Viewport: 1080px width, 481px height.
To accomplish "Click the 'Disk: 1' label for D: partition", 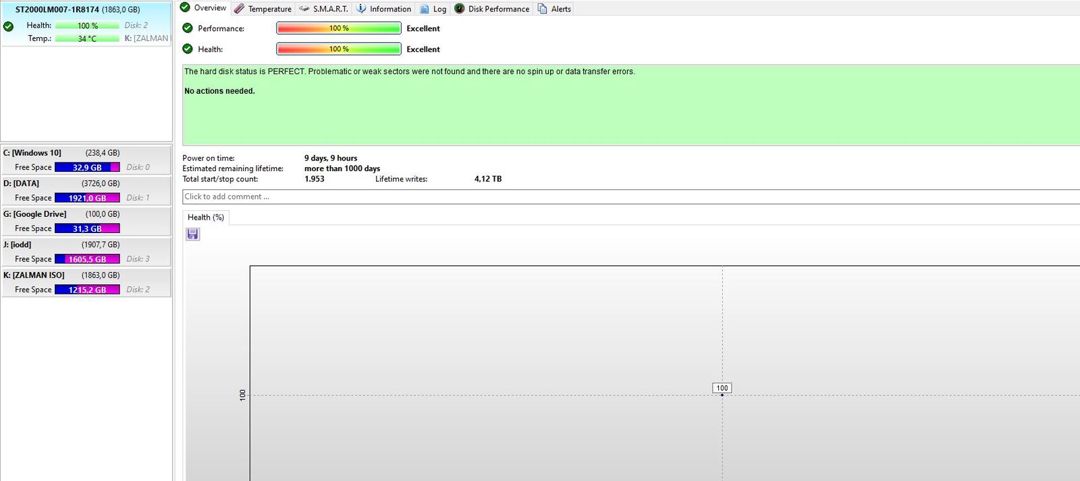I will tap(138, 198).
